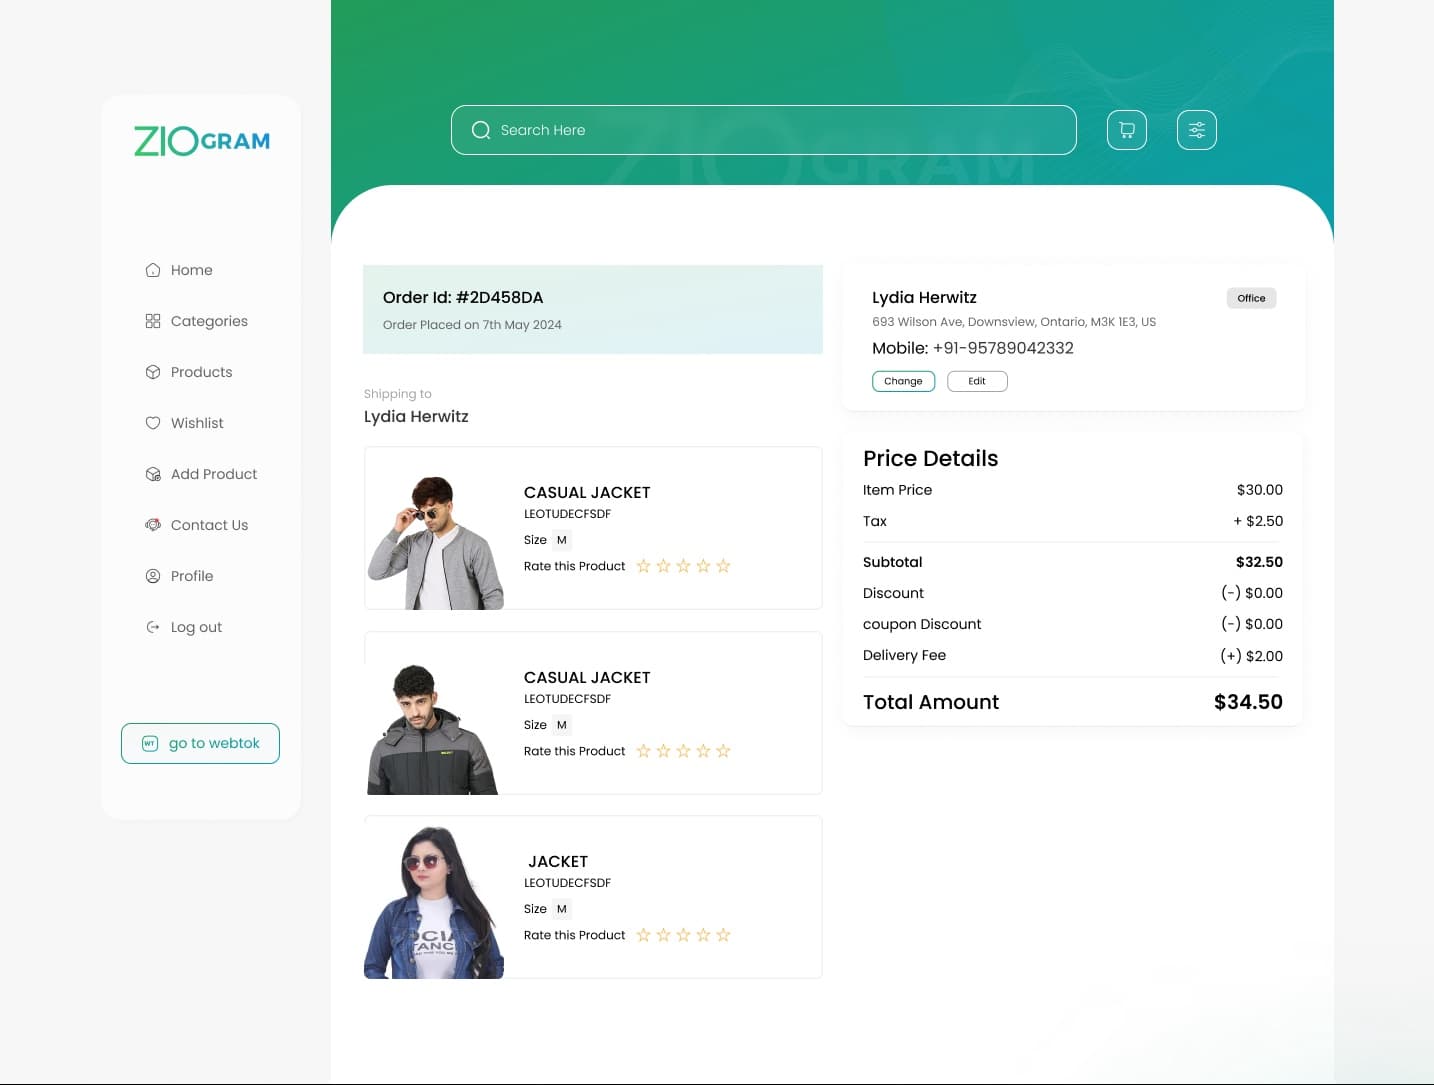The image size is (1434, 1085).
Task: Open the first Casual Jacket thumbnail
Action: point(435,542)
